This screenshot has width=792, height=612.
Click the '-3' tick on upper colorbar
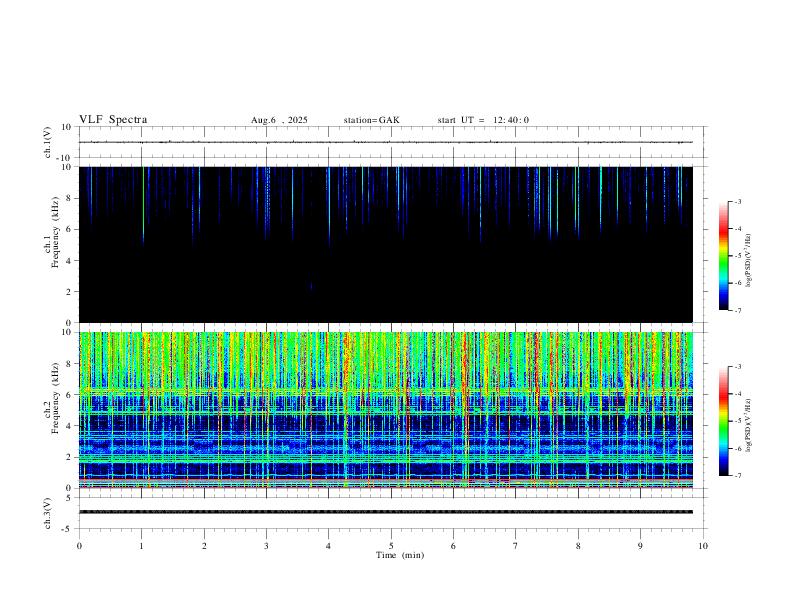[x=737, y=201]
